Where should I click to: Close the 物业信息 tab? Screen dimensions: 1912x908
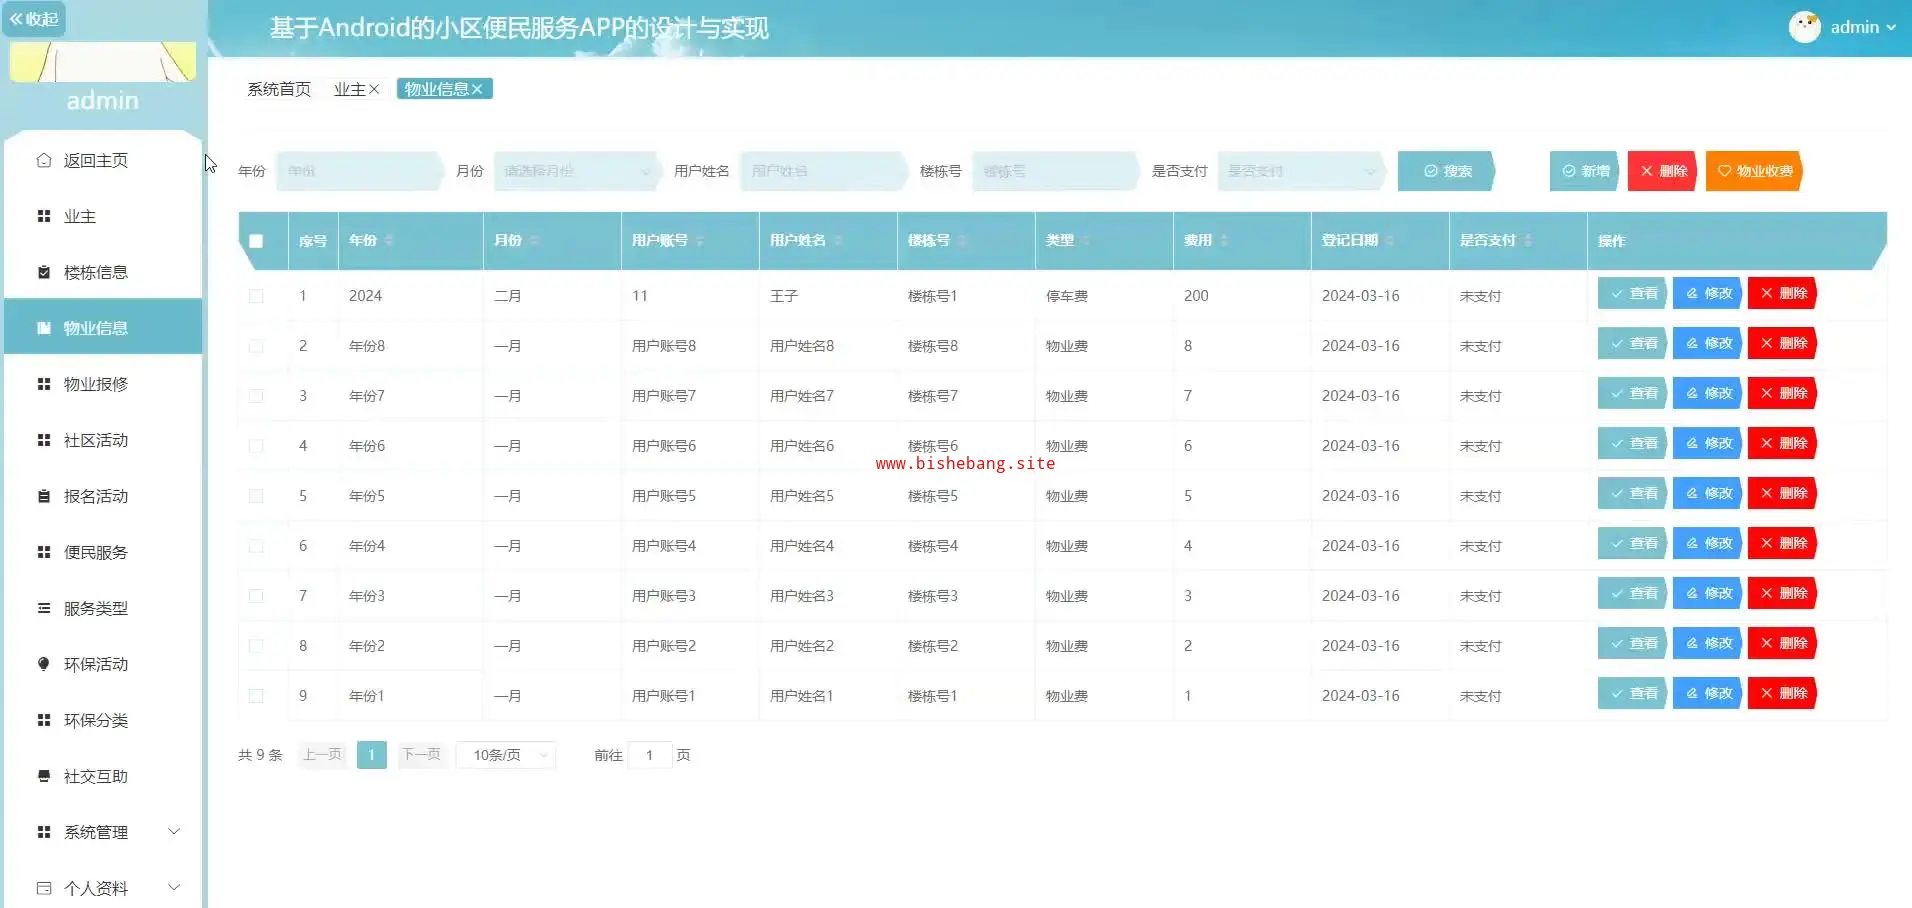point(478,89)
